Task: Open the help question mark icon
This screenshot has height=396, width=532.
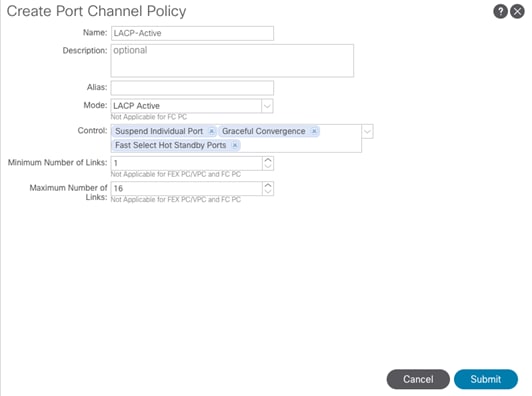Action: point(500,12)
